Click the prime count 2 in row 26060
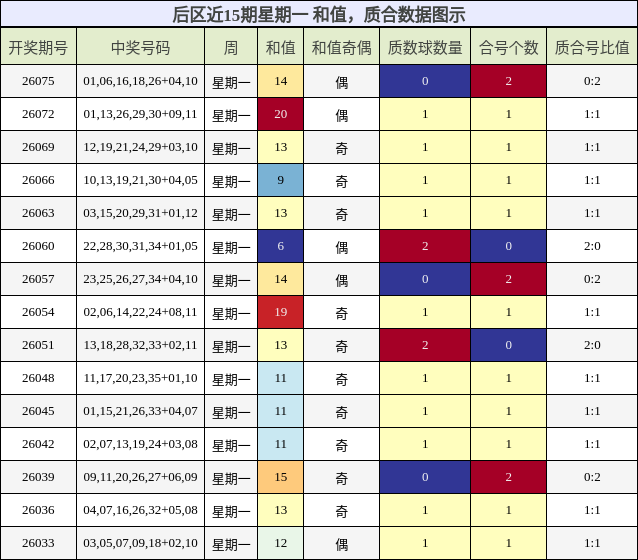The image size is (638, 560). point(425,246)
